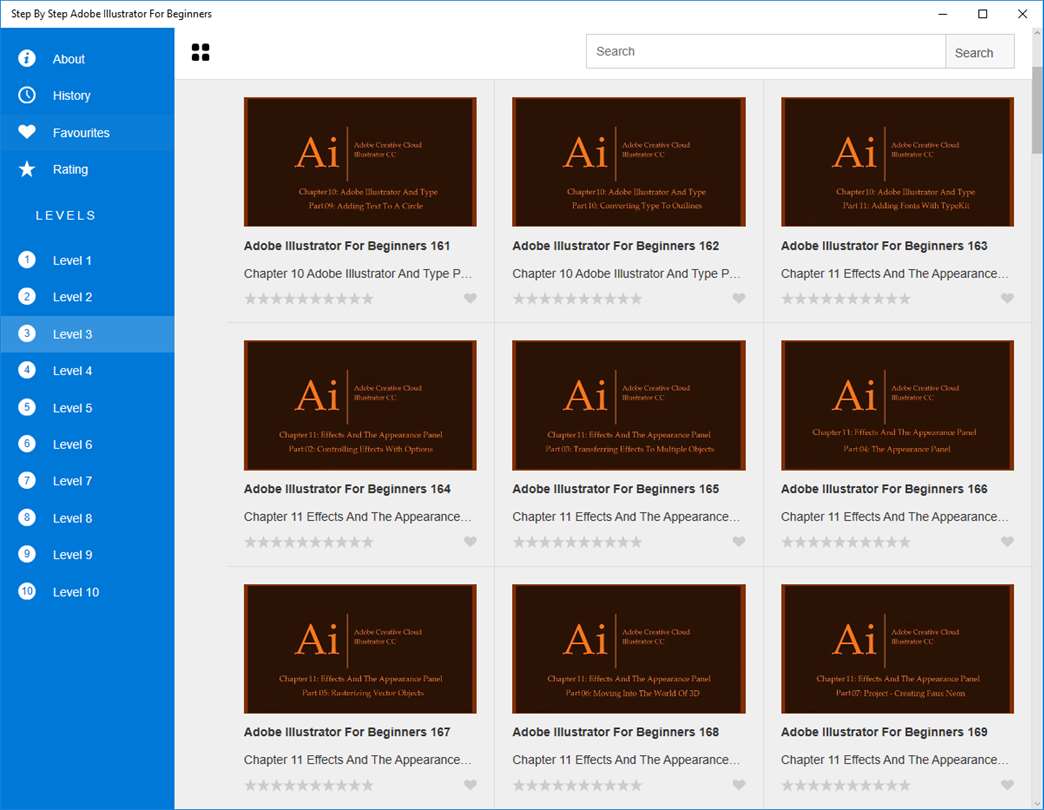Click the Rating text label
This screenshot has width=1044, height=810.
click(70, 170)
